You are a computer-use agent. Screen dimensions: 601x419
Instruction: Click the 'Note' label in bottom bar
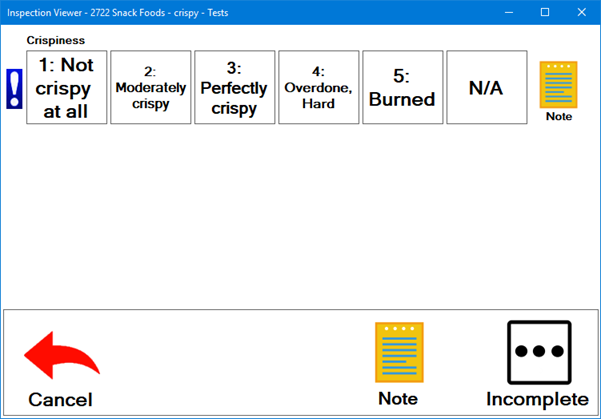(398, 399)
